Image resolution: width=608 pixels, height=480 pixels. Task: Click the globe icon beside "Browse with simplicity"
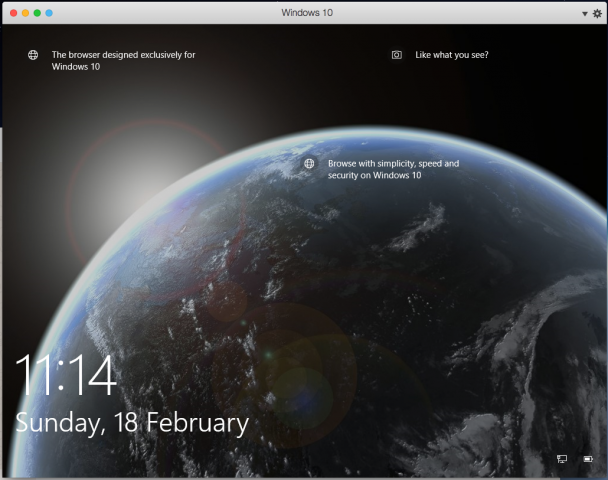tap(309, 164)
